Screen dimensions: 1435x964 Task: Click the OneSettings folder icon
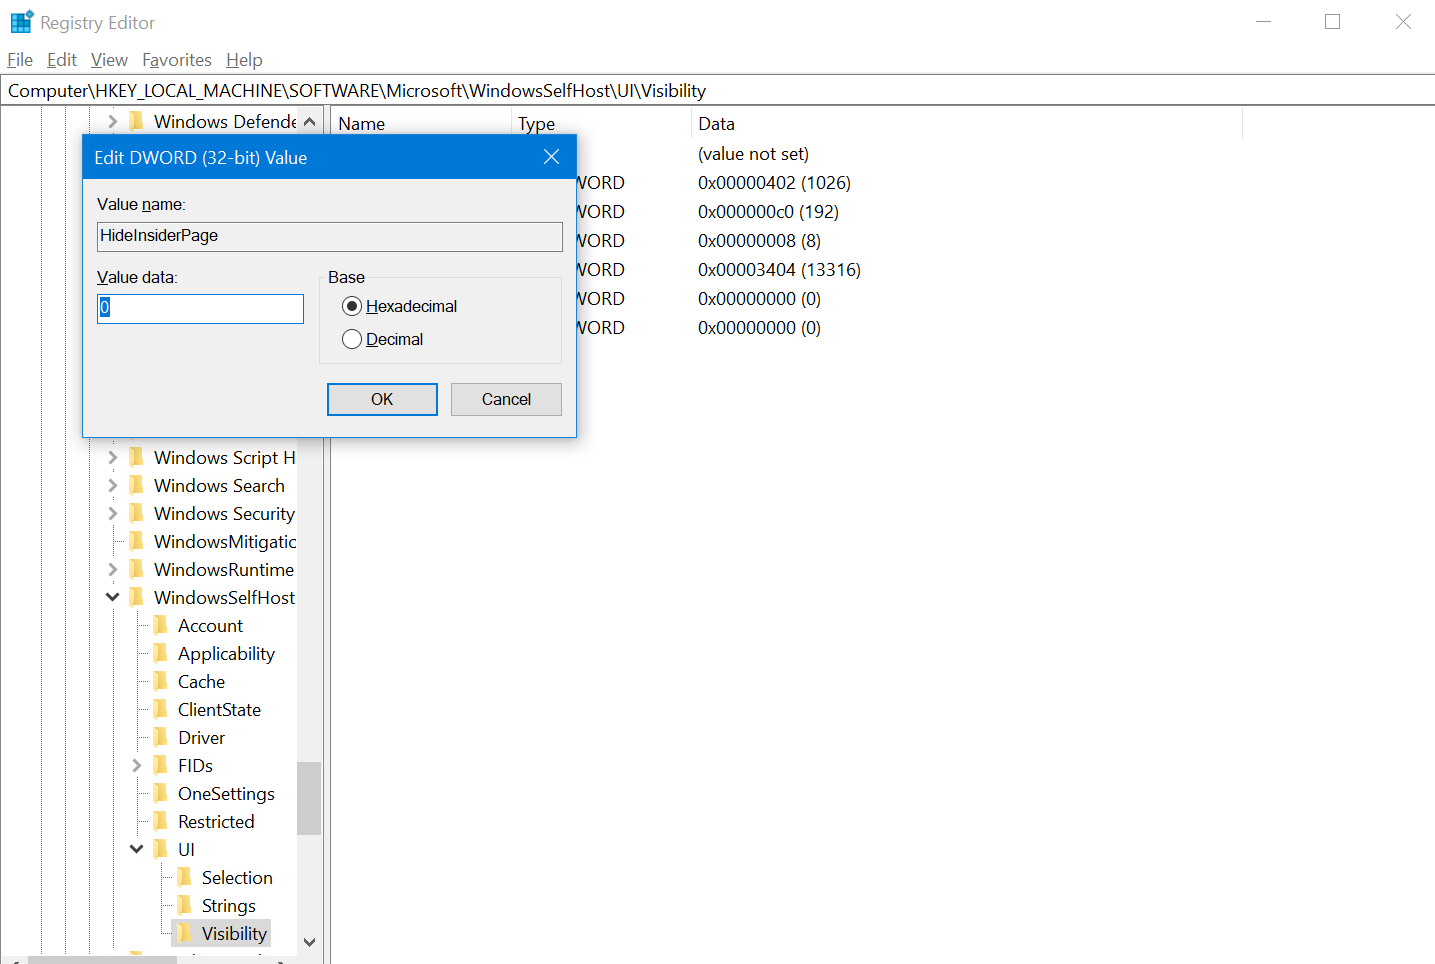coord(161,793)
